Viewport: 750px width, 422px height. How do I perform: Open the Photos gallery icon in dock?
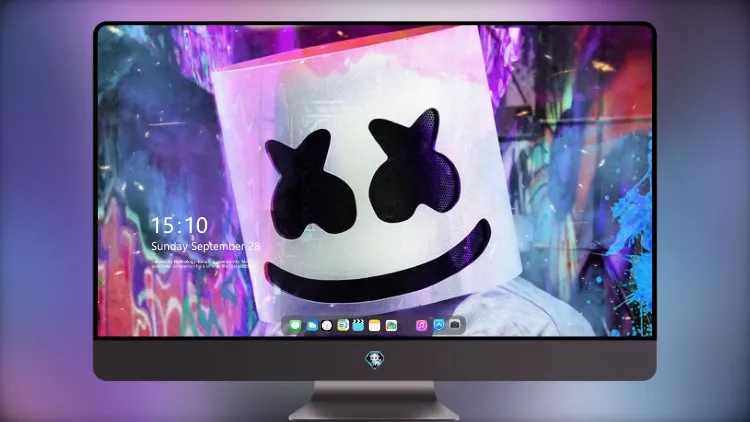(391, 326)
